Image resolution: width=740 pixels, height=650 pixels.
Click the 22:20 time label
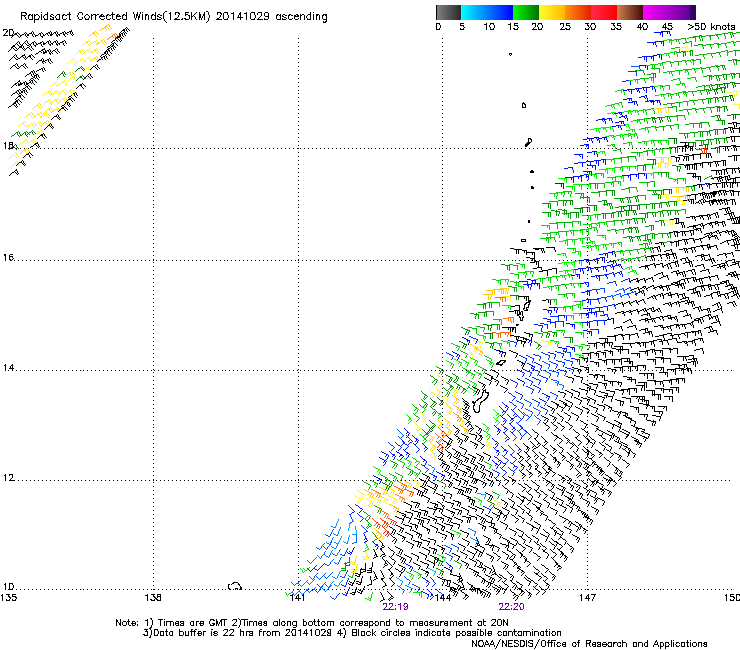[511, 607]
